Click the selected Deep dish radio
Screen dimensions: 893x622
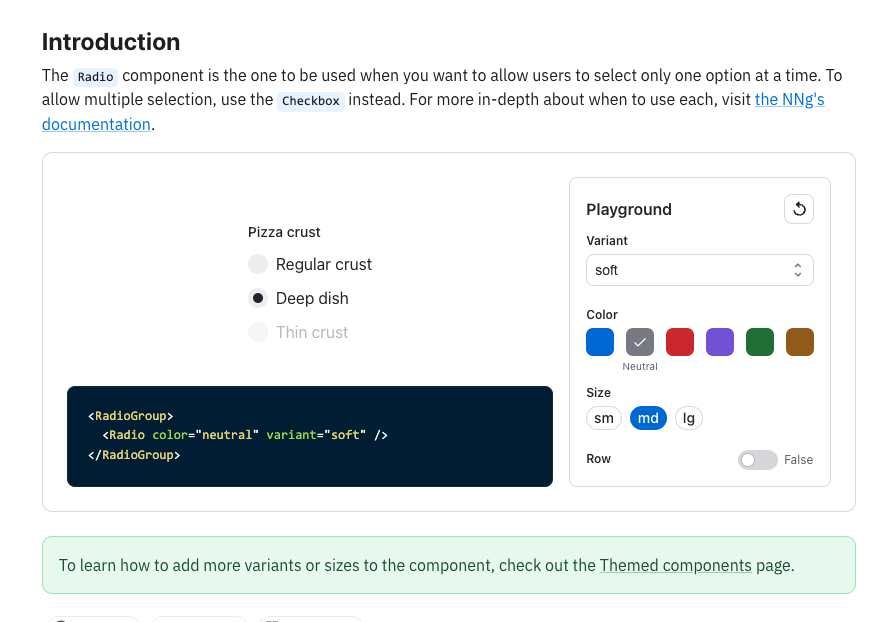[258, 298]
